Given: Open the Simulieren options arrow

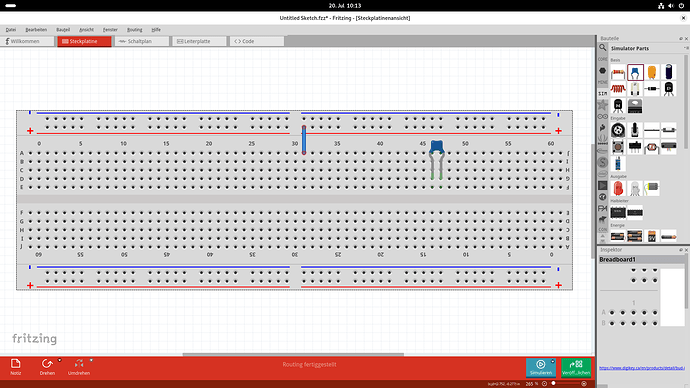Looking at the screenshot, I should [553, 361].
